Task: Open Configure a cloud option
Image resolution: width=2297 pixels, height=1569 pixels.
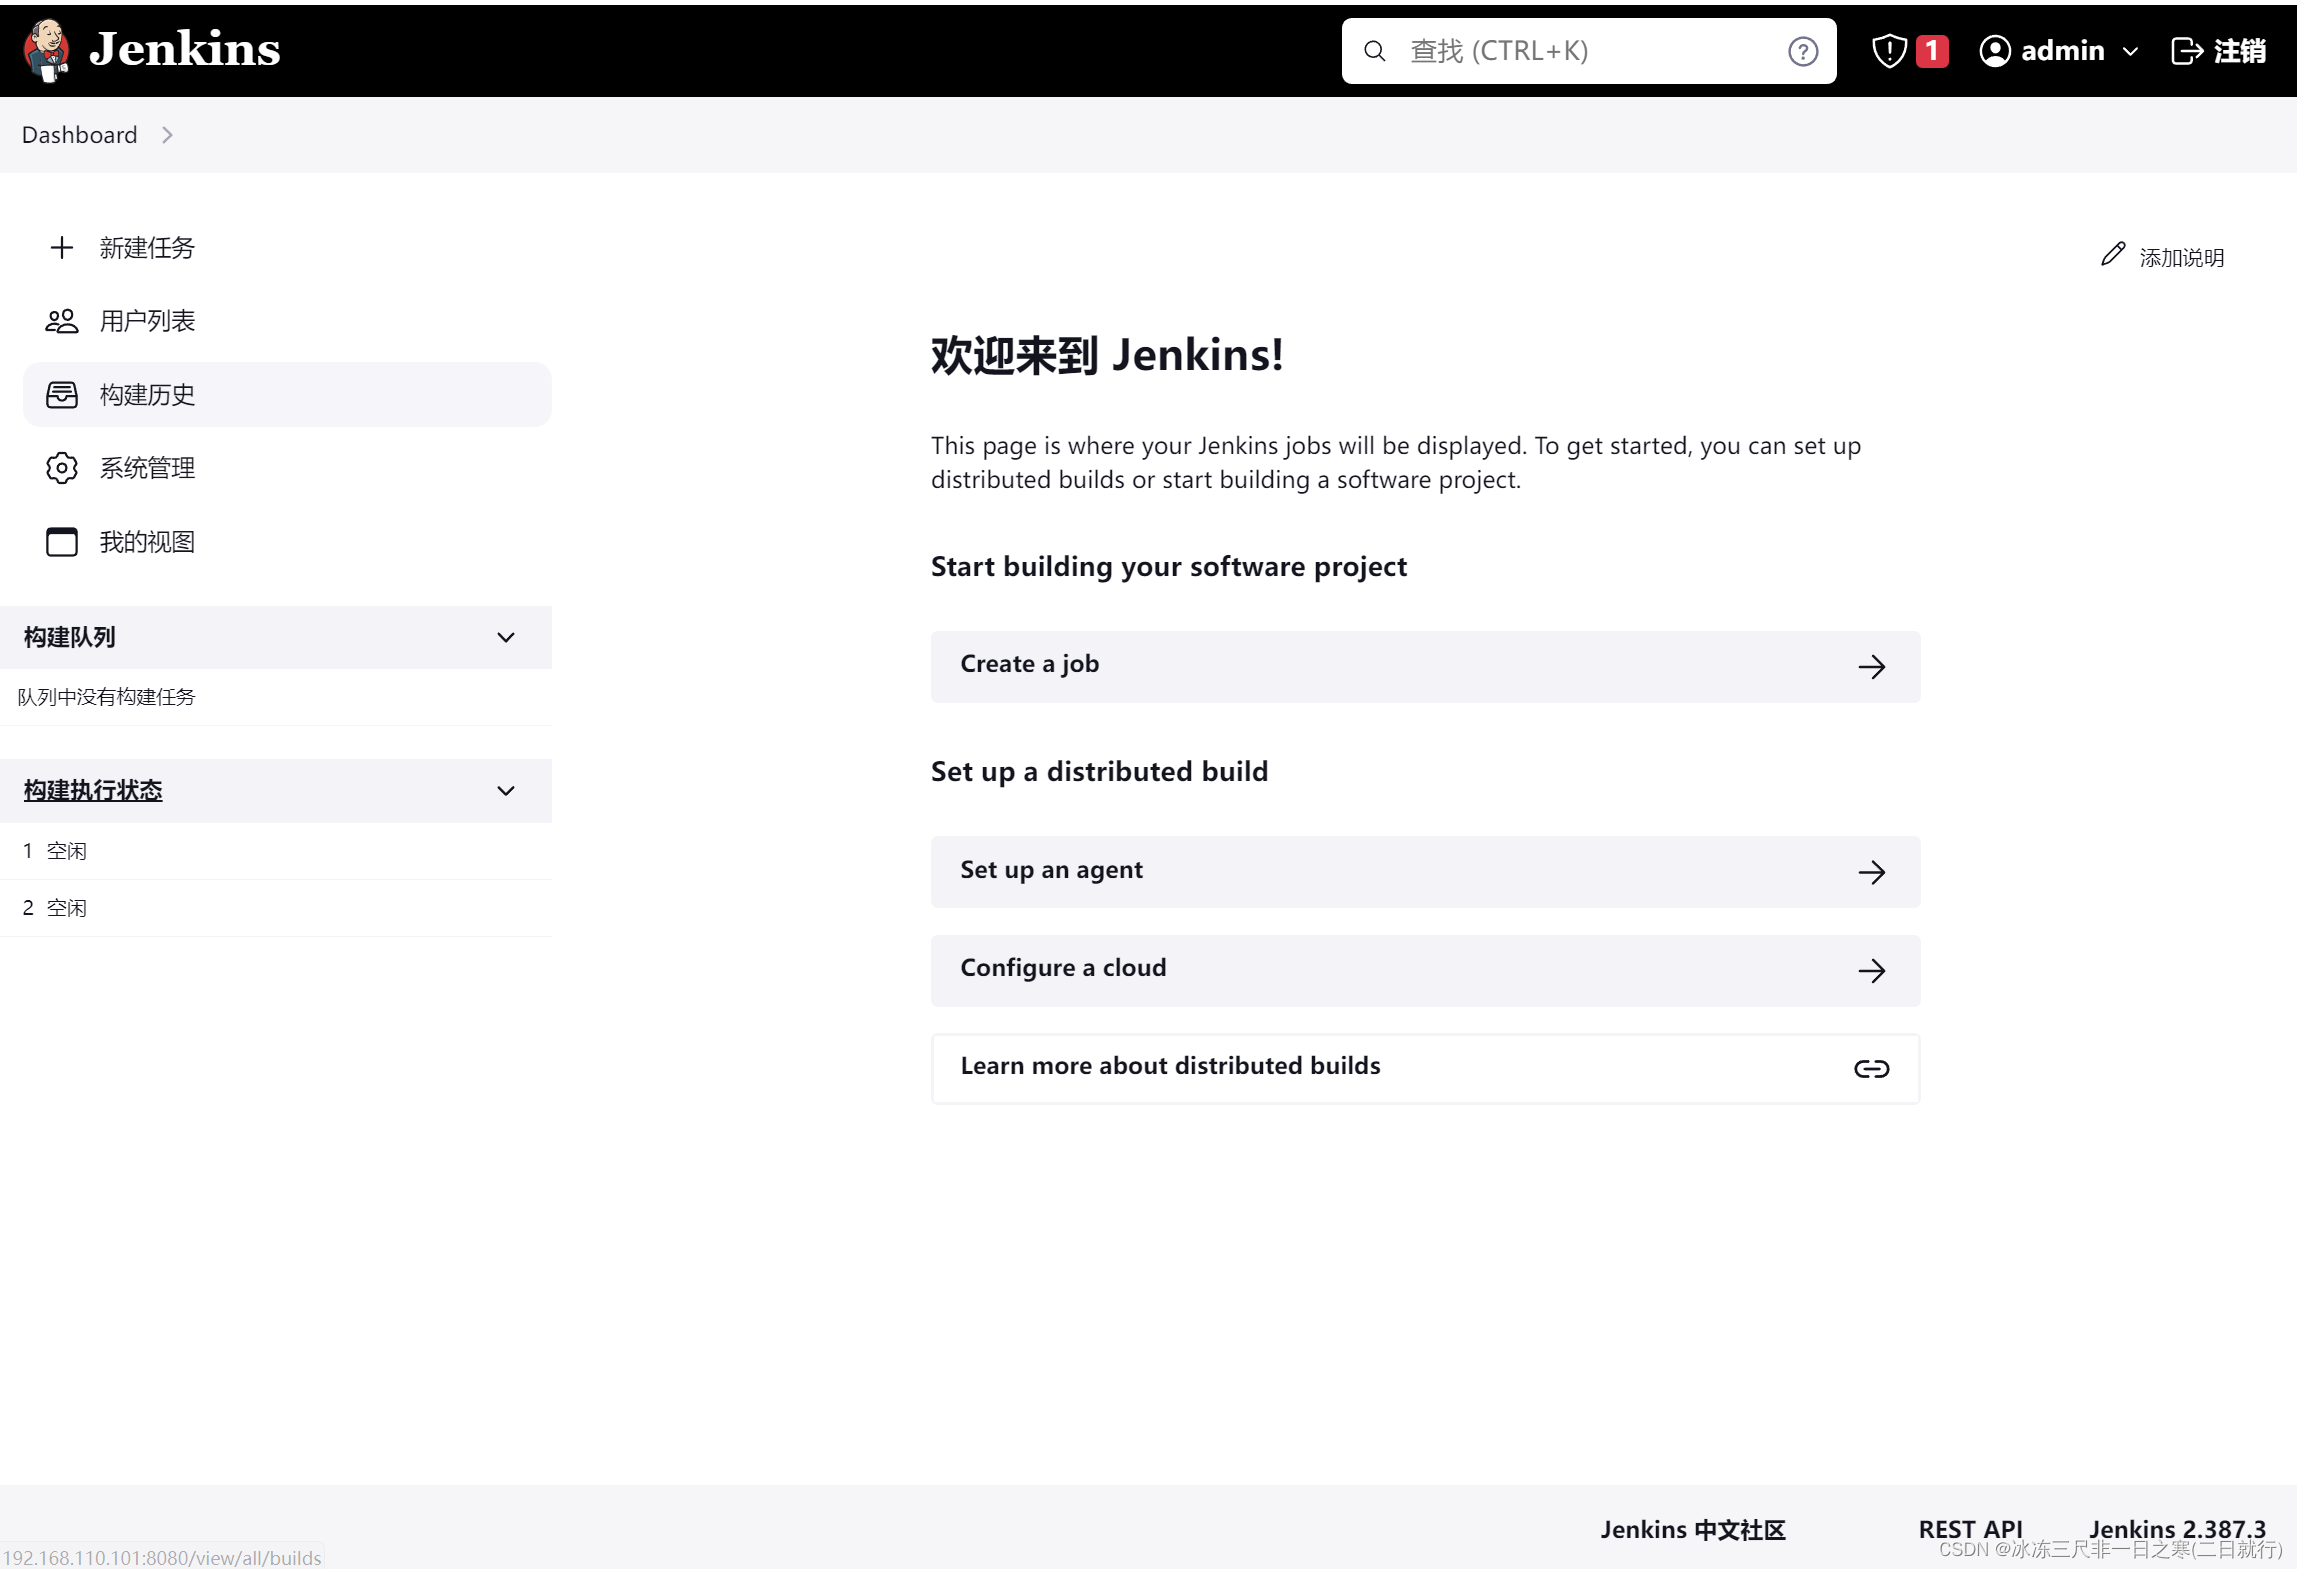Action: pos(1424,970)
